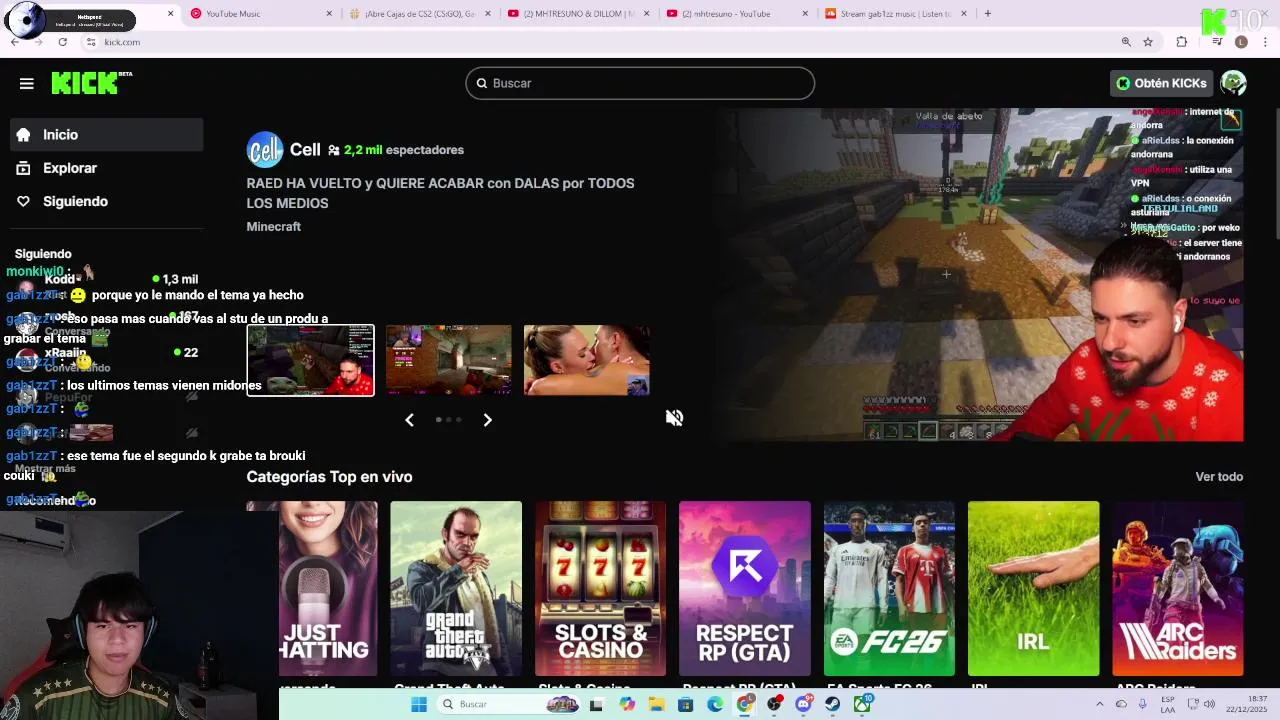
Task: Open Xbox app from taskbar
Action: (862, 705)
